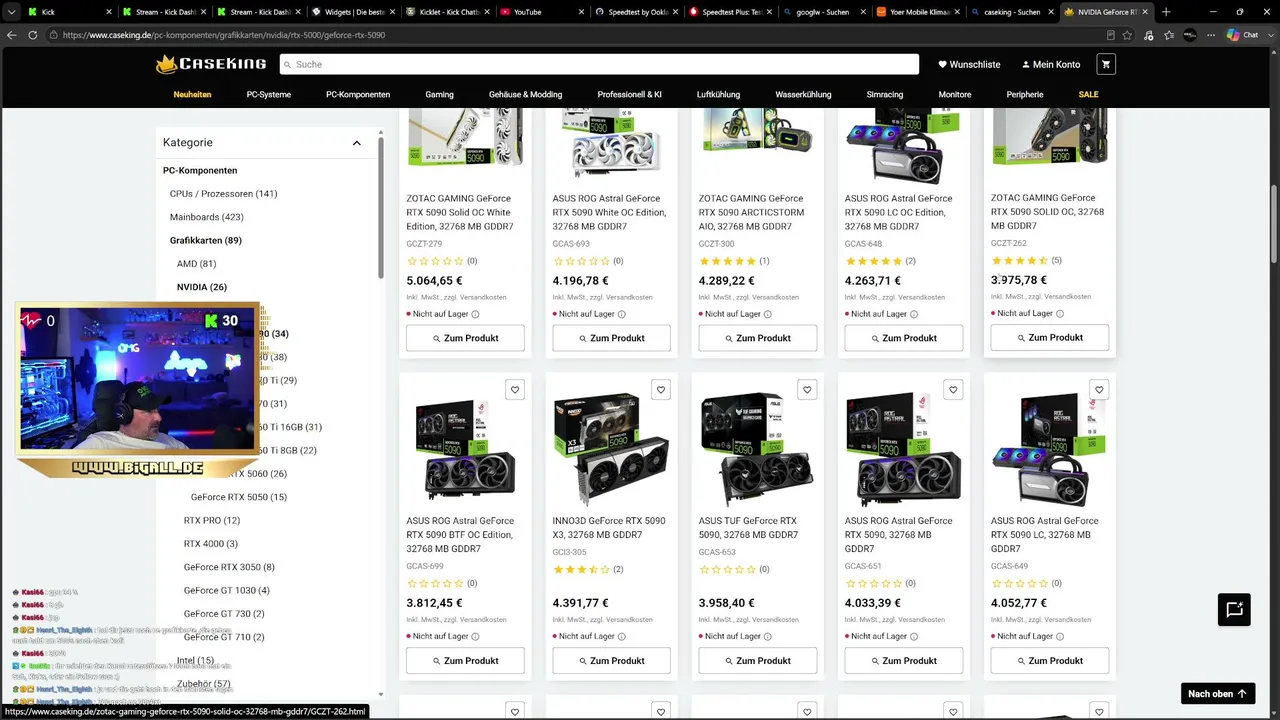Click the Nach oben button

click(x=1217, y=694)
